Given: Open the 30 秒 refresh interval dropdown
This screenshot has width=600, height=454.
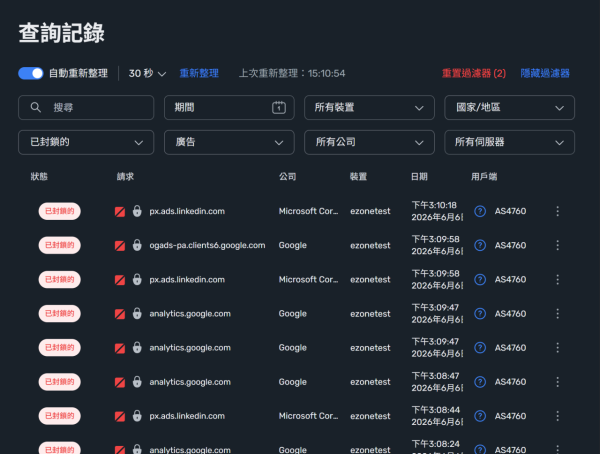Looking at the screenshot, I should click(x=147, y=73).
